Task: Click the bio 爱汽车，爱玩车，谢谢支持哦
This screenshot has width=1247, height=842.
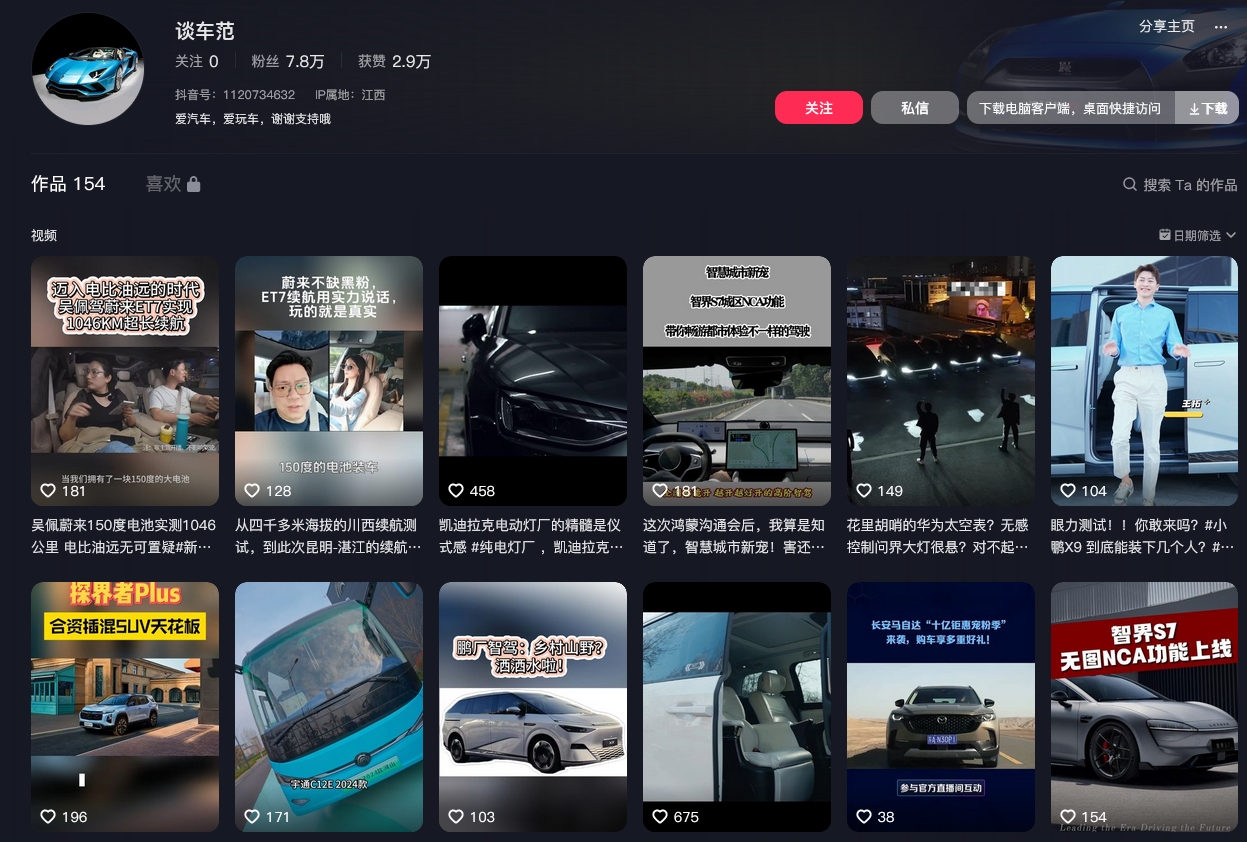Action: pyautogui.click(x=253, y=119)
